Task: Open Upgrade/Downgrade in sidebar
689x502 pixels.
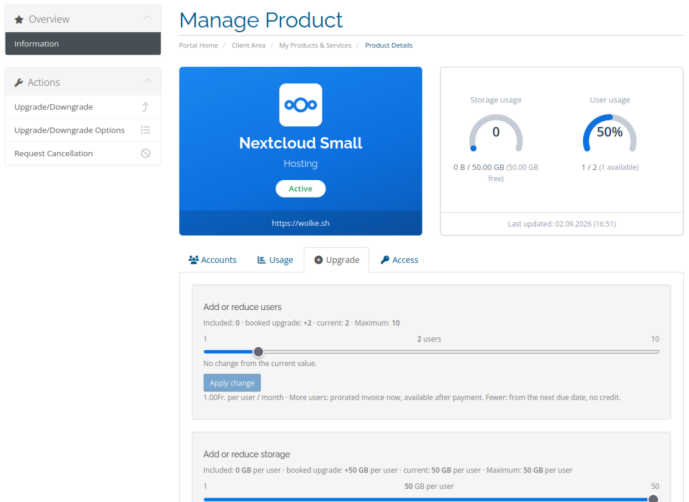Action: pos(83,107)
